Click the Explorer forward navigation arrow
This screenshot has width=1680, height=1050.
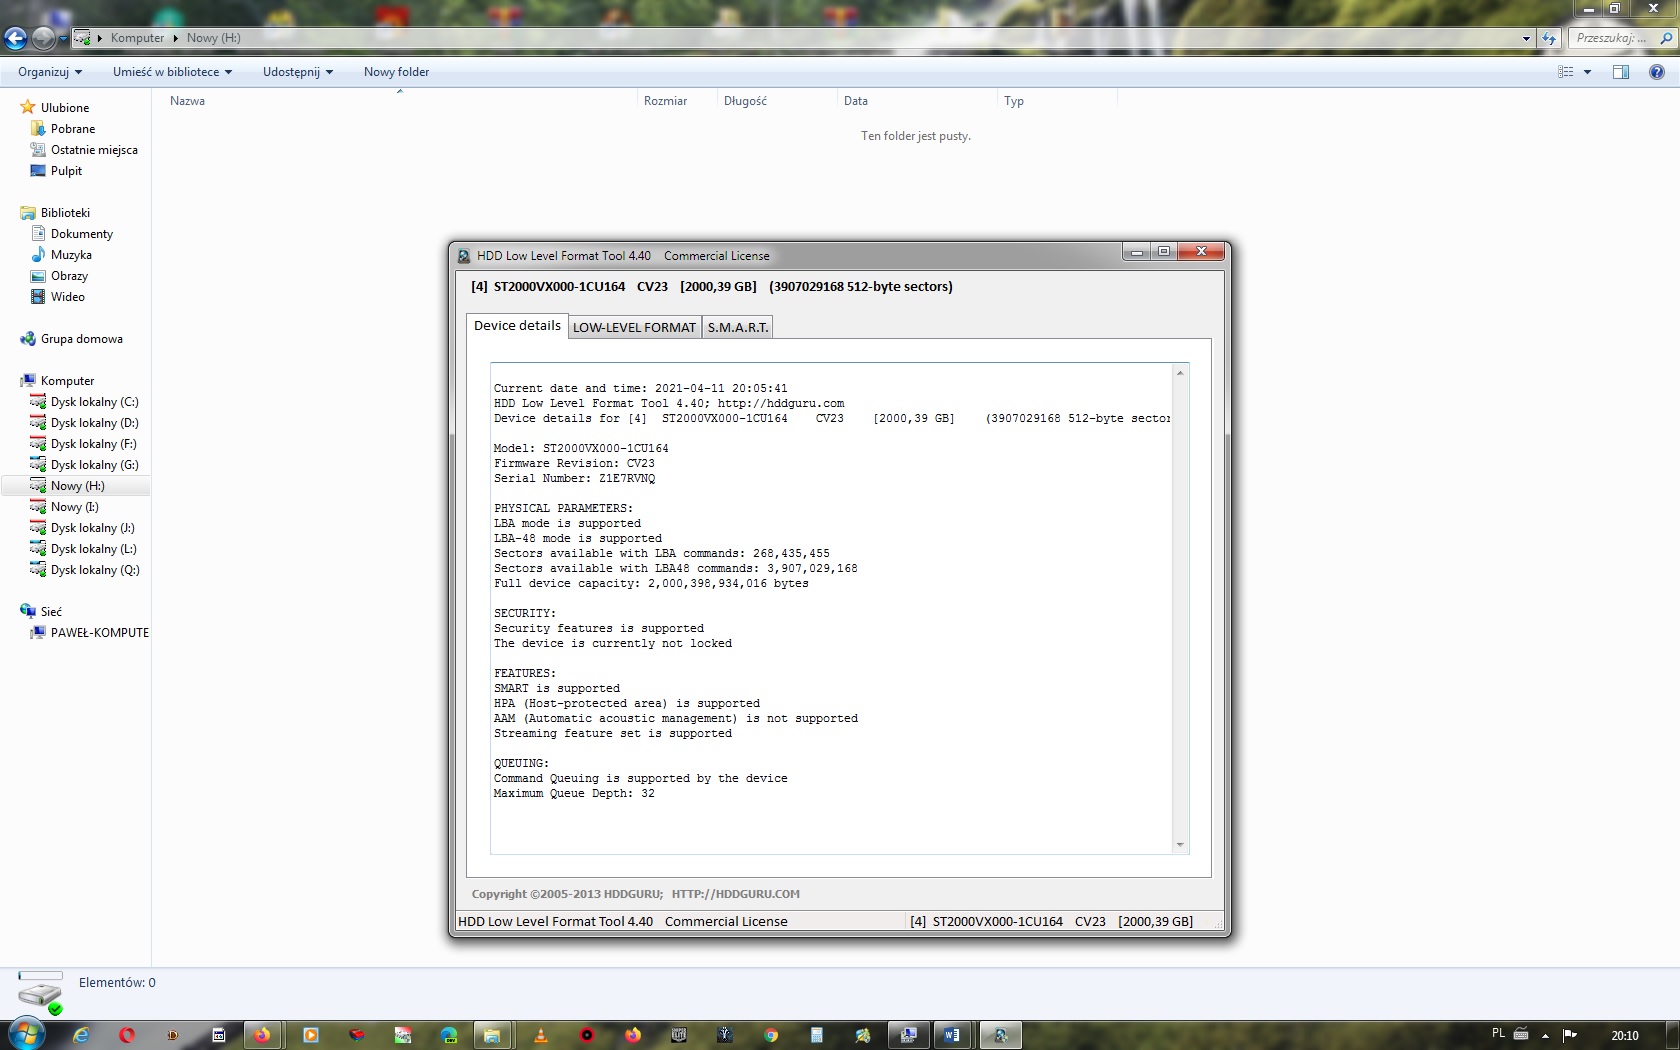point(43,38)
